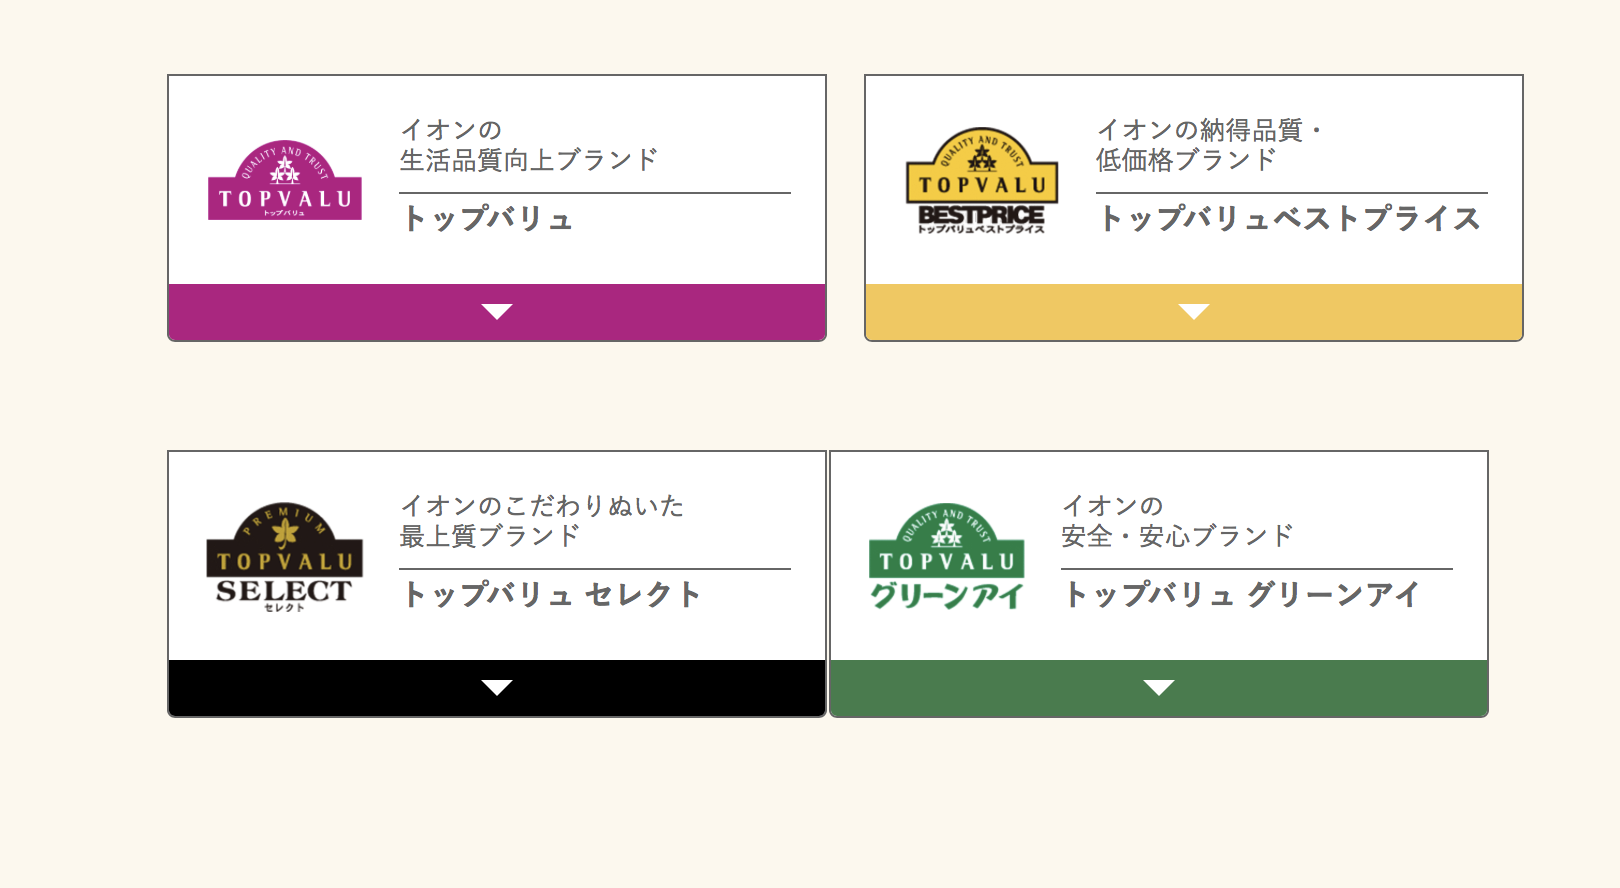
Task: Open the トップバリュ セレクト title link
Action: pyautogui.click(x=551, y=594)
